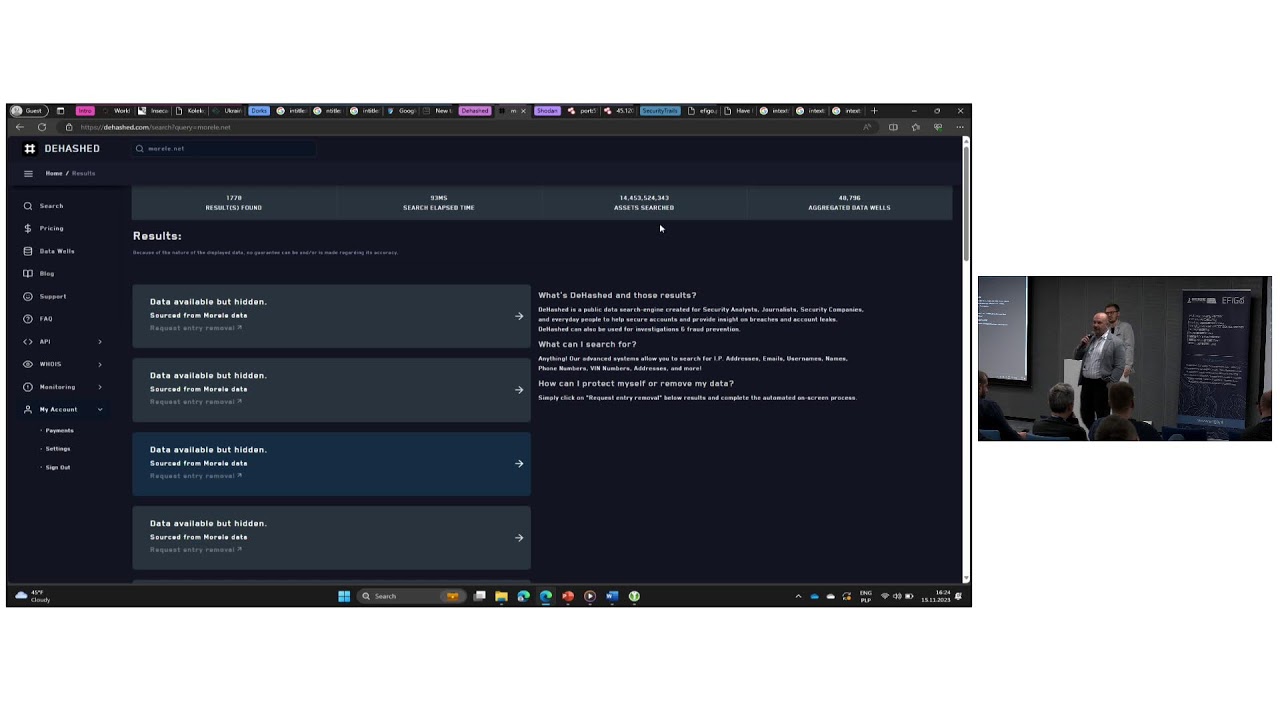The height and width of the screenshot is (720, 1280).
Task: Select Blog in the sidebar
Action: tap(47, 273)
